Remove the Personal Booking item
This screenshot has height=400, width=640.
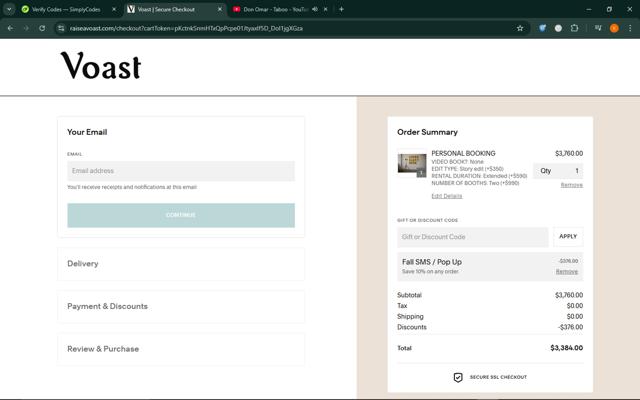coord(571,185)
